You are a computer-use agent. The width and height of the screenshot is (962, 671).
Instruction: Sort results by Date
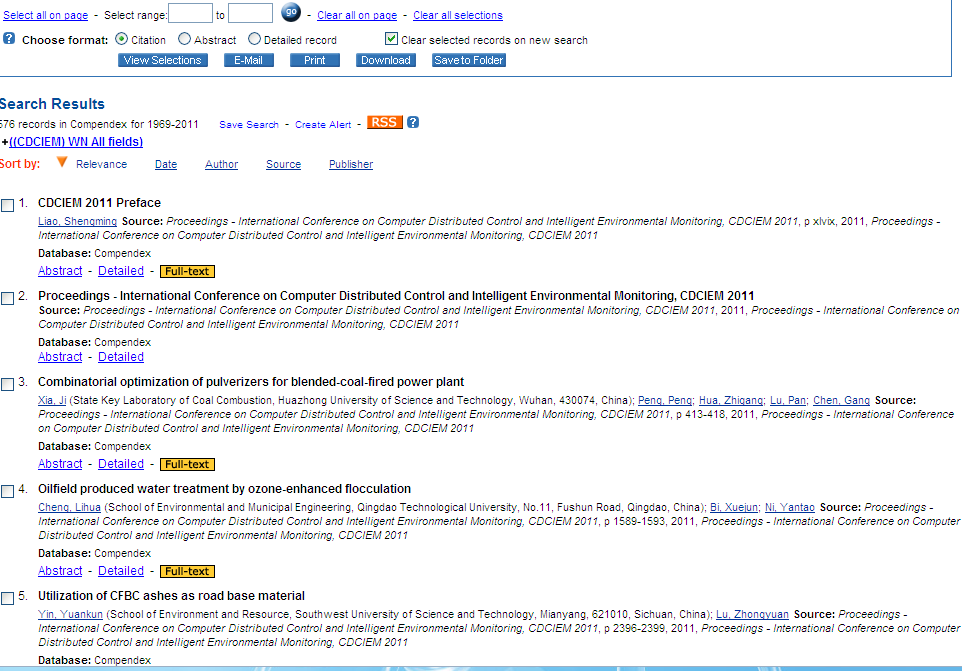click(166, 164)
